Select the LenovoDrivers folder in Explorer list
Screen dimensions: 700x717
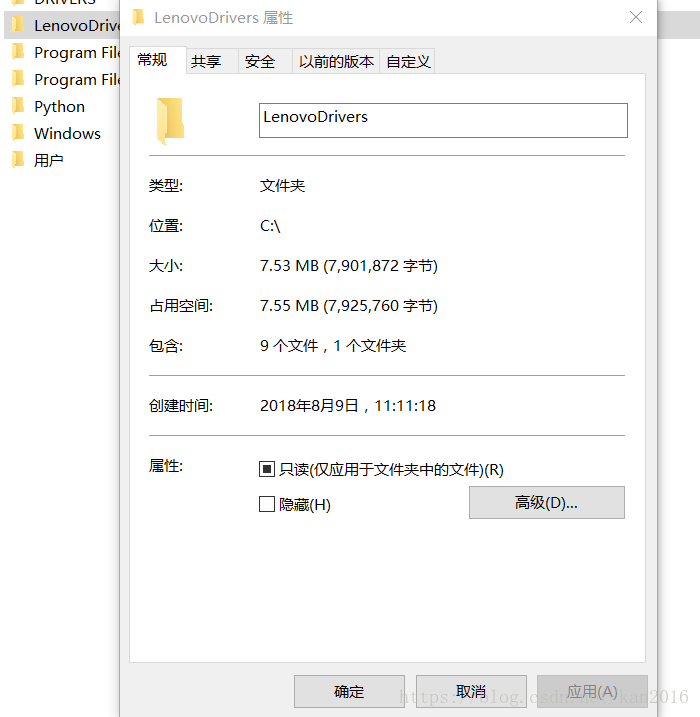(63, 25)
